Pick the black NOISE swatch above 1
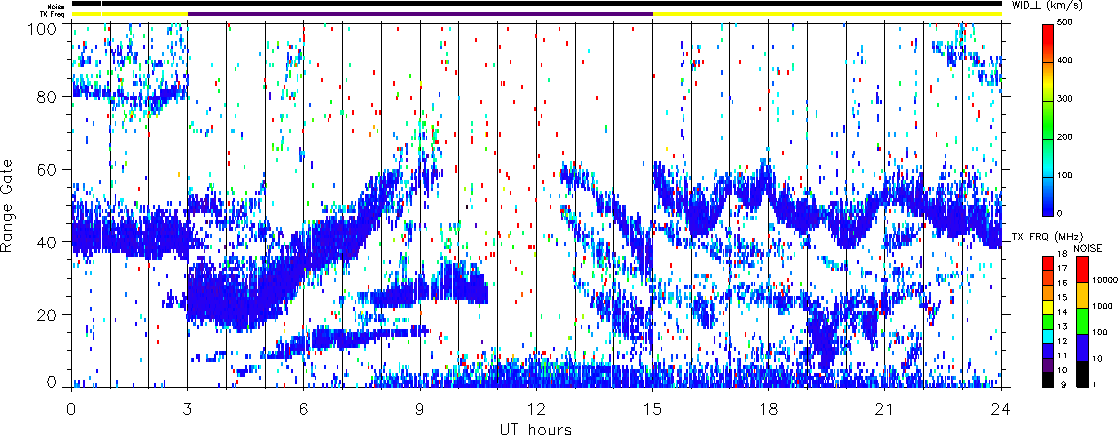 pos(1082,372)
